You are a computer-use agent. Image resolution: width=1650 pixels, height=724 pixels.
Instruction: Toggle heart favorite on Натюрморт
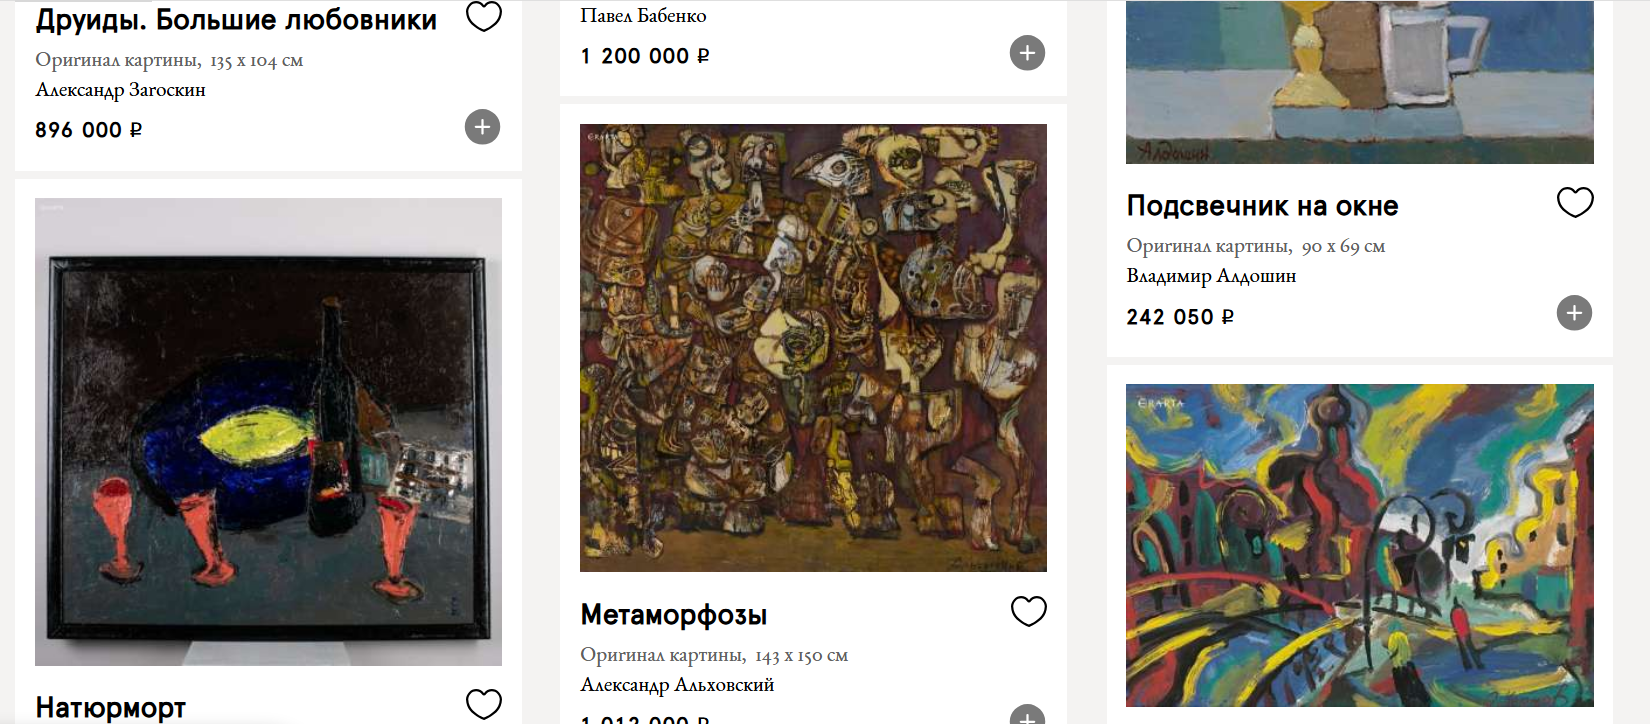coord(484,704)
